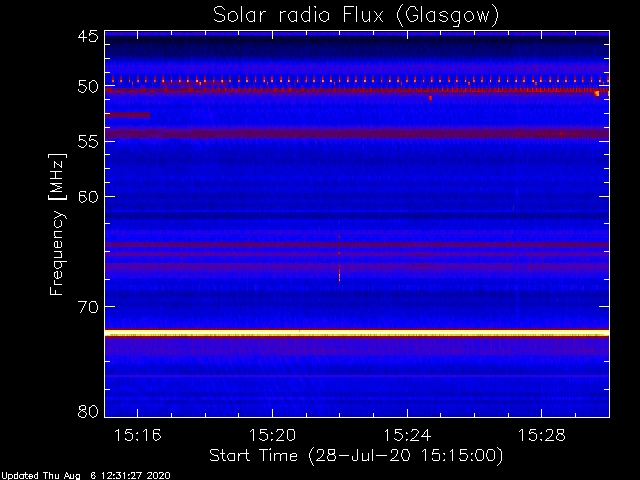The image size is (640, 480).
Task: Click the 55 MHz frequency axis label
Action: tap(88, 142)
